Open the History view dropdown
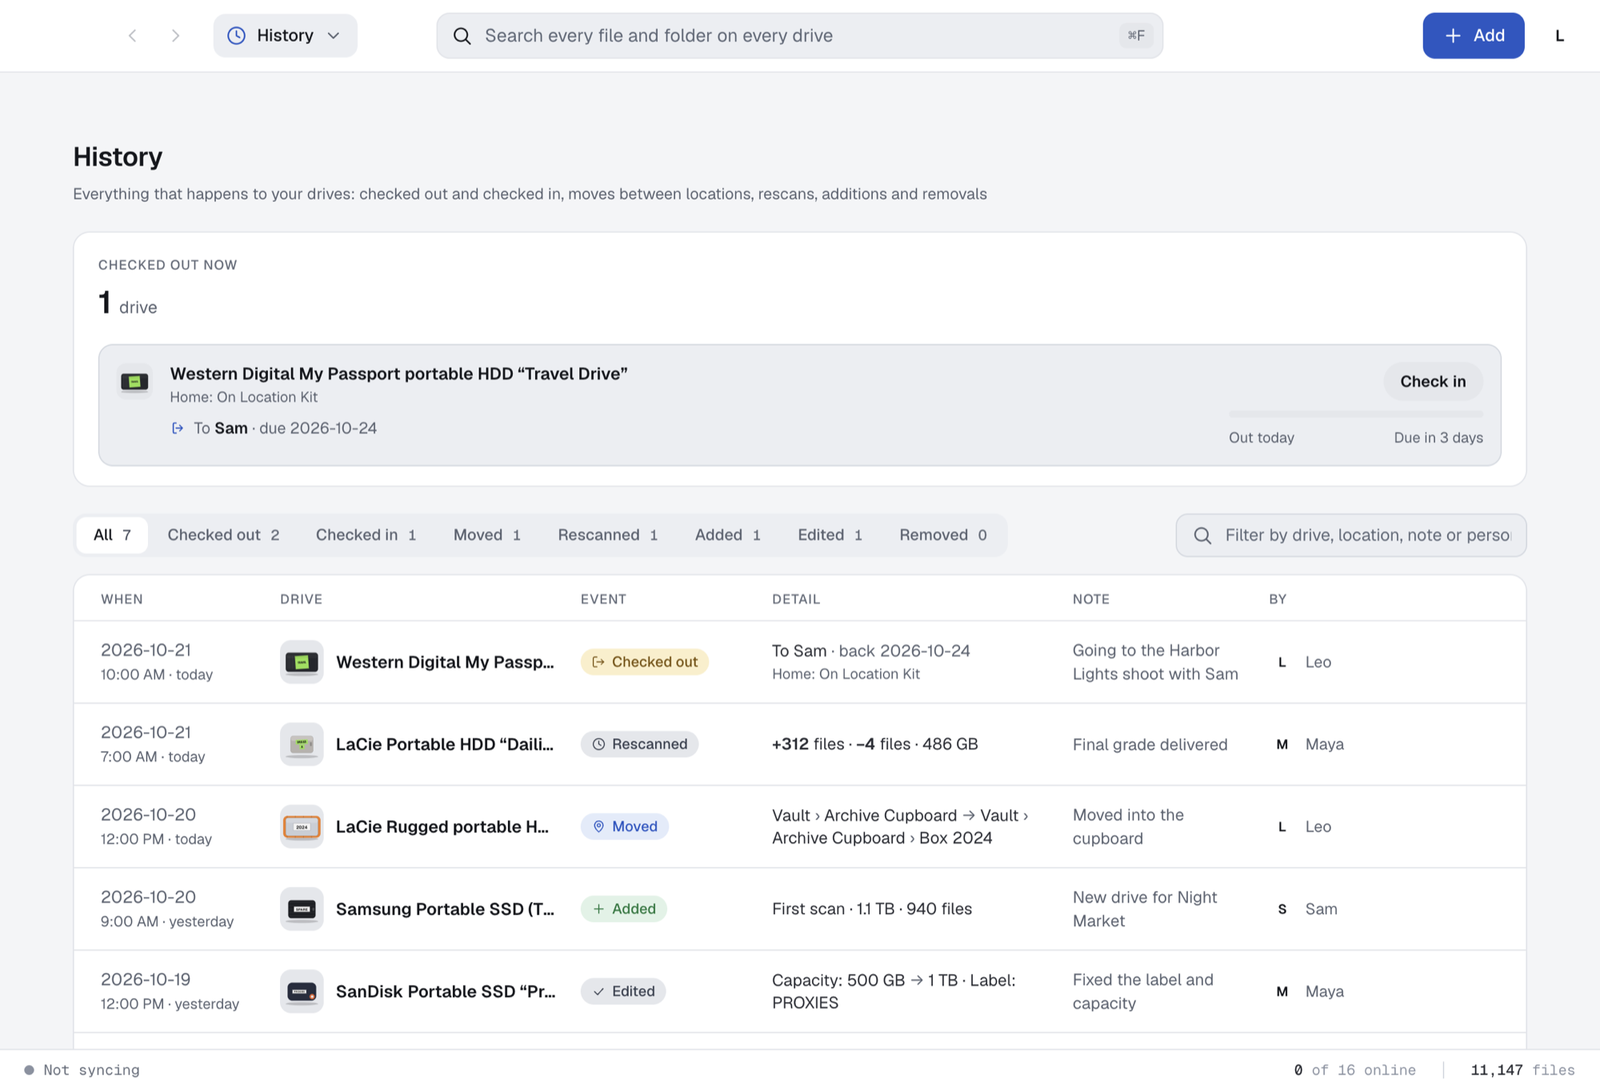Image resolution: width=1600 pixels, height=1090 pixels. tap(285, 36)
